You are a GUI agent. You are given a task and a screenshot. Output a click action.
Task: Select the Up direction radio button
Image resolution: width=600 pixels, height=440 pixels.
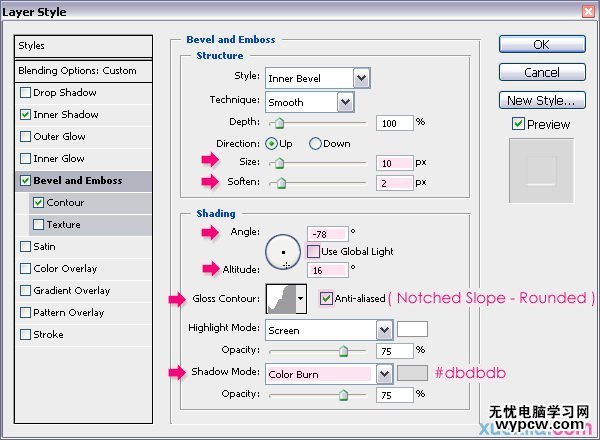[271, 144]
